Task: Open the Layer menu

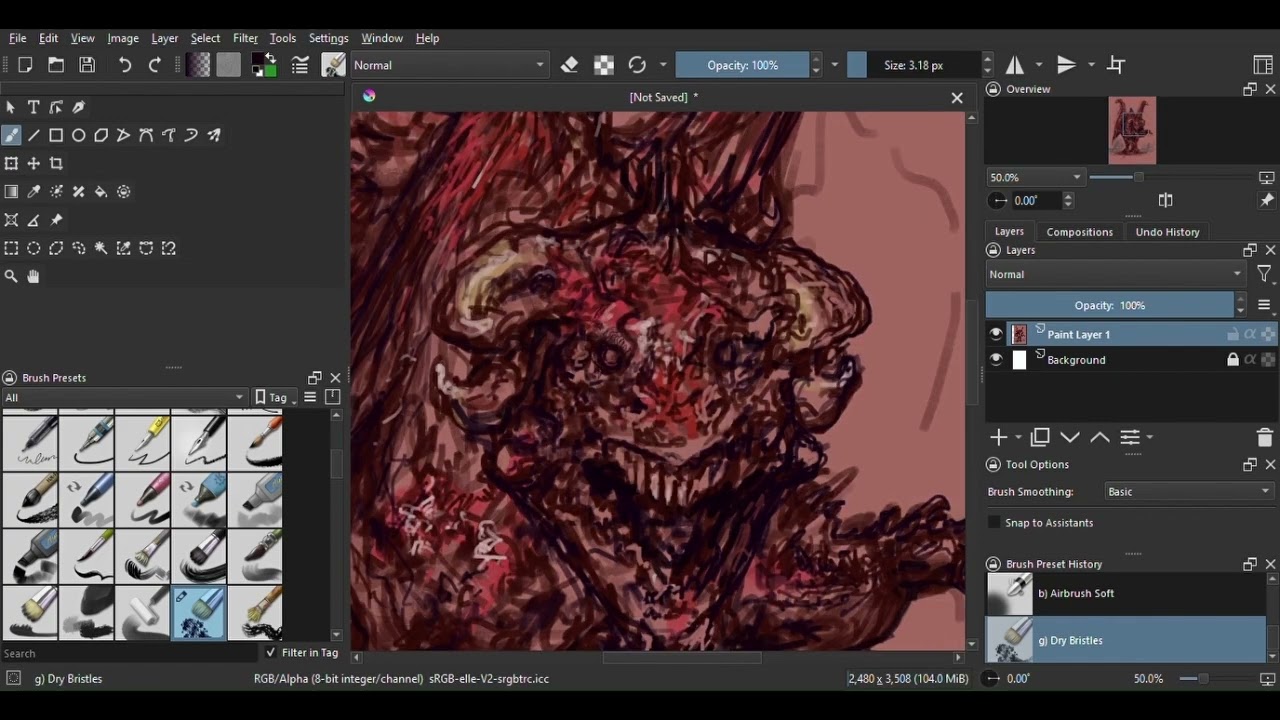Action: [x=164, y=38]
